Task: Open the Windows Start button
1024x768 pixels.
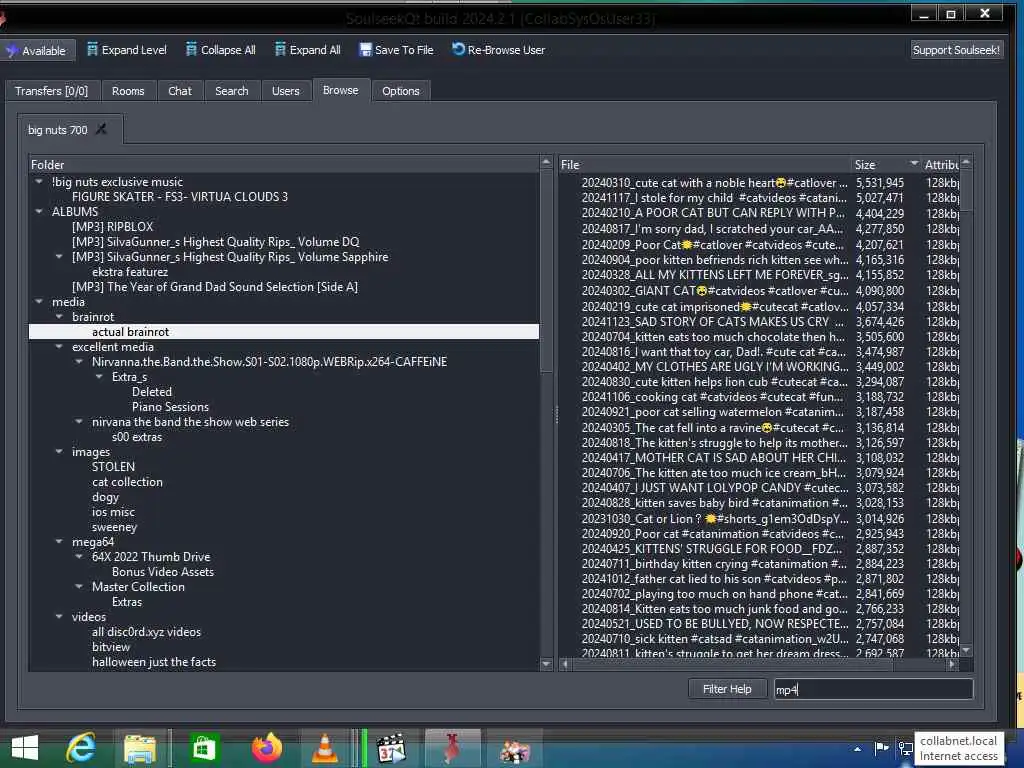Action: point(25,748)
